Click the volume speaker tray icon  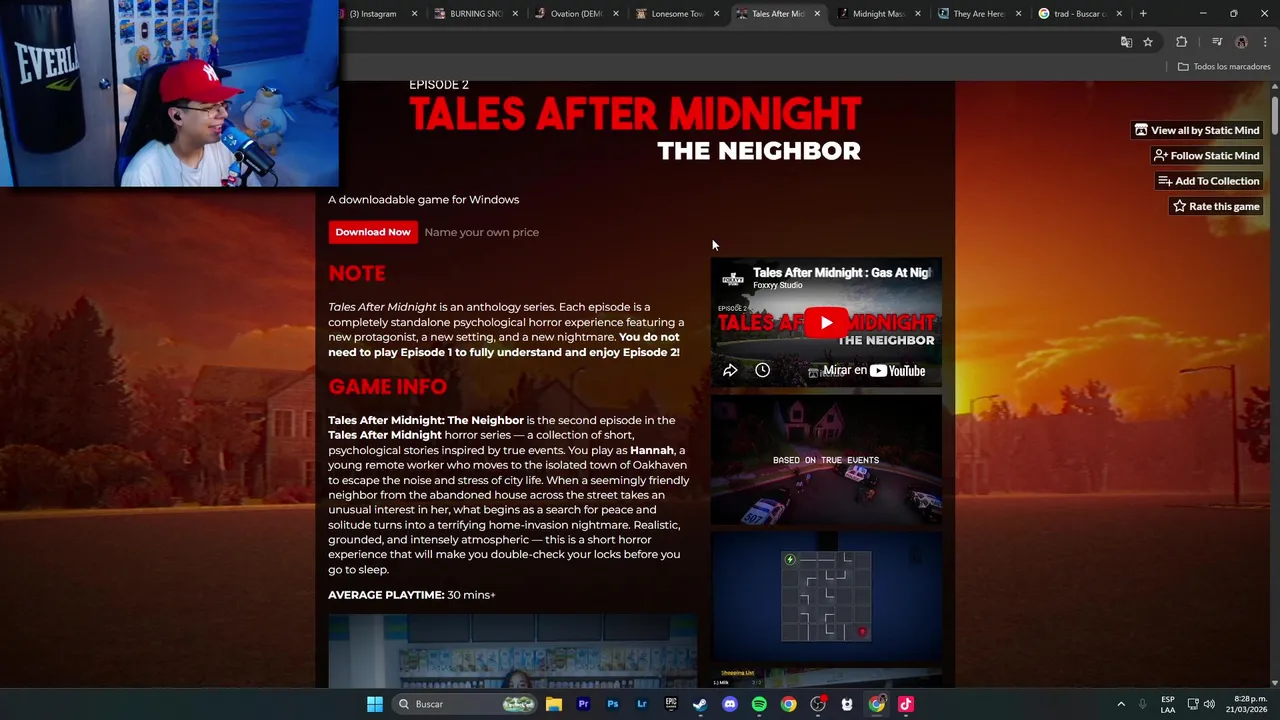pyautogui.click(x=1209, y=704)
